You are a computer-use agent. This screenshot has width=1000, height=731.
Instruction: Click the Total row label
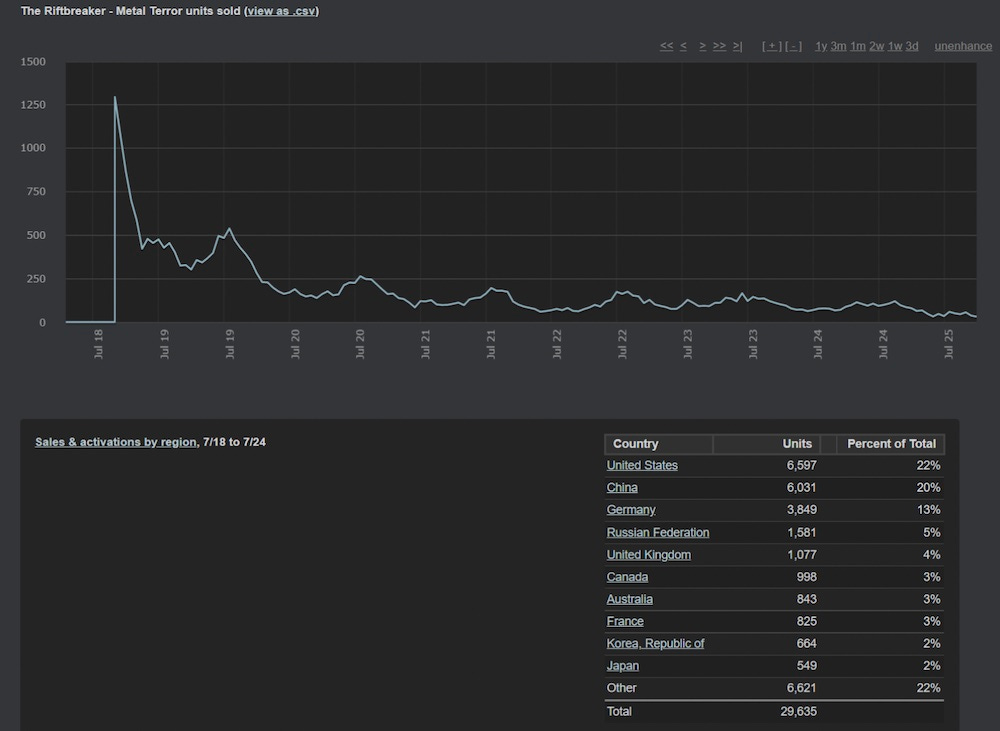(x=619, y=711)
